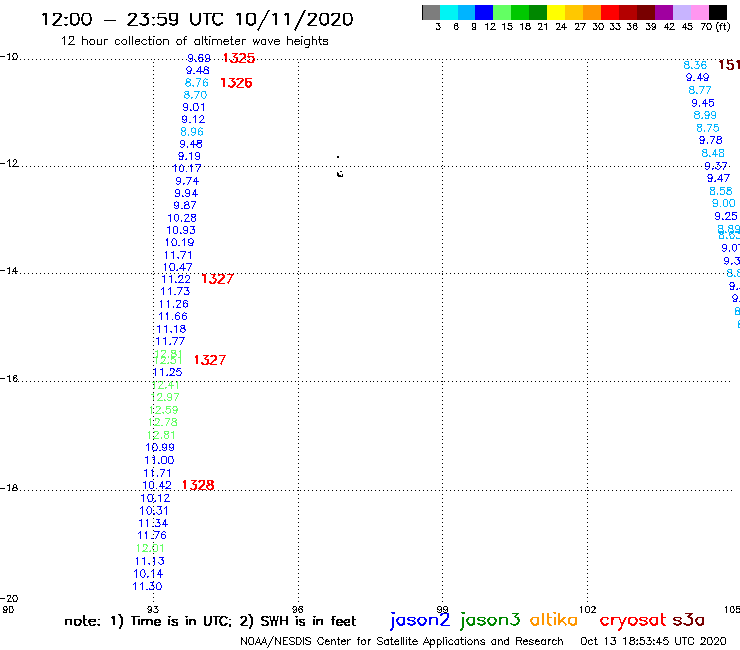The width and height of the screenshot is (740, 650).
Task: Click the wave height value 10.17
Action: coord(187,168)
